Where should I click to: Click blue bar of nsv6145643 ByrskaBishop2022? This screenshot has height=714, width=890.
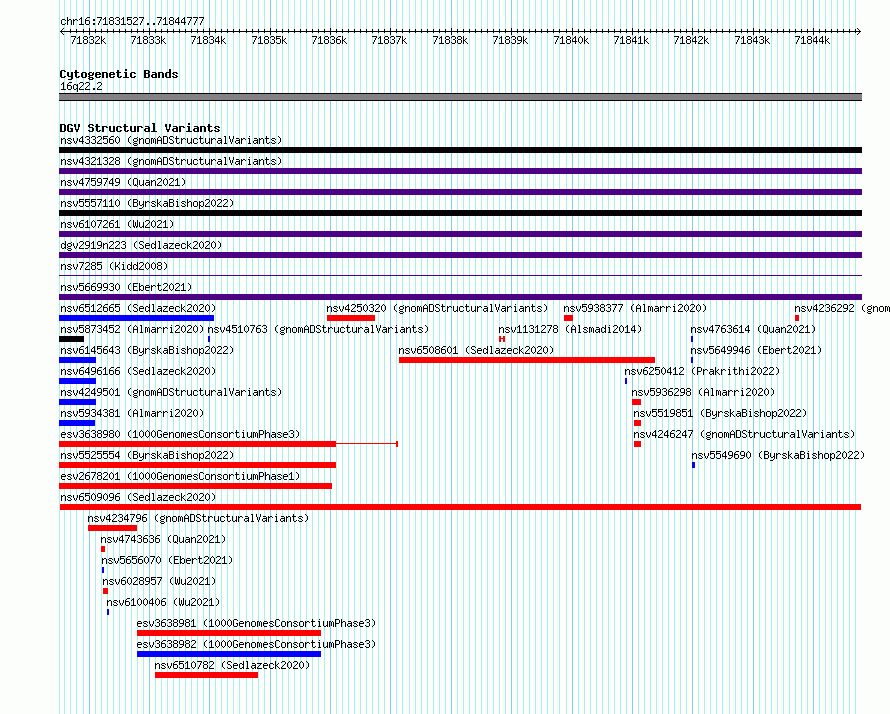point(78,360)
